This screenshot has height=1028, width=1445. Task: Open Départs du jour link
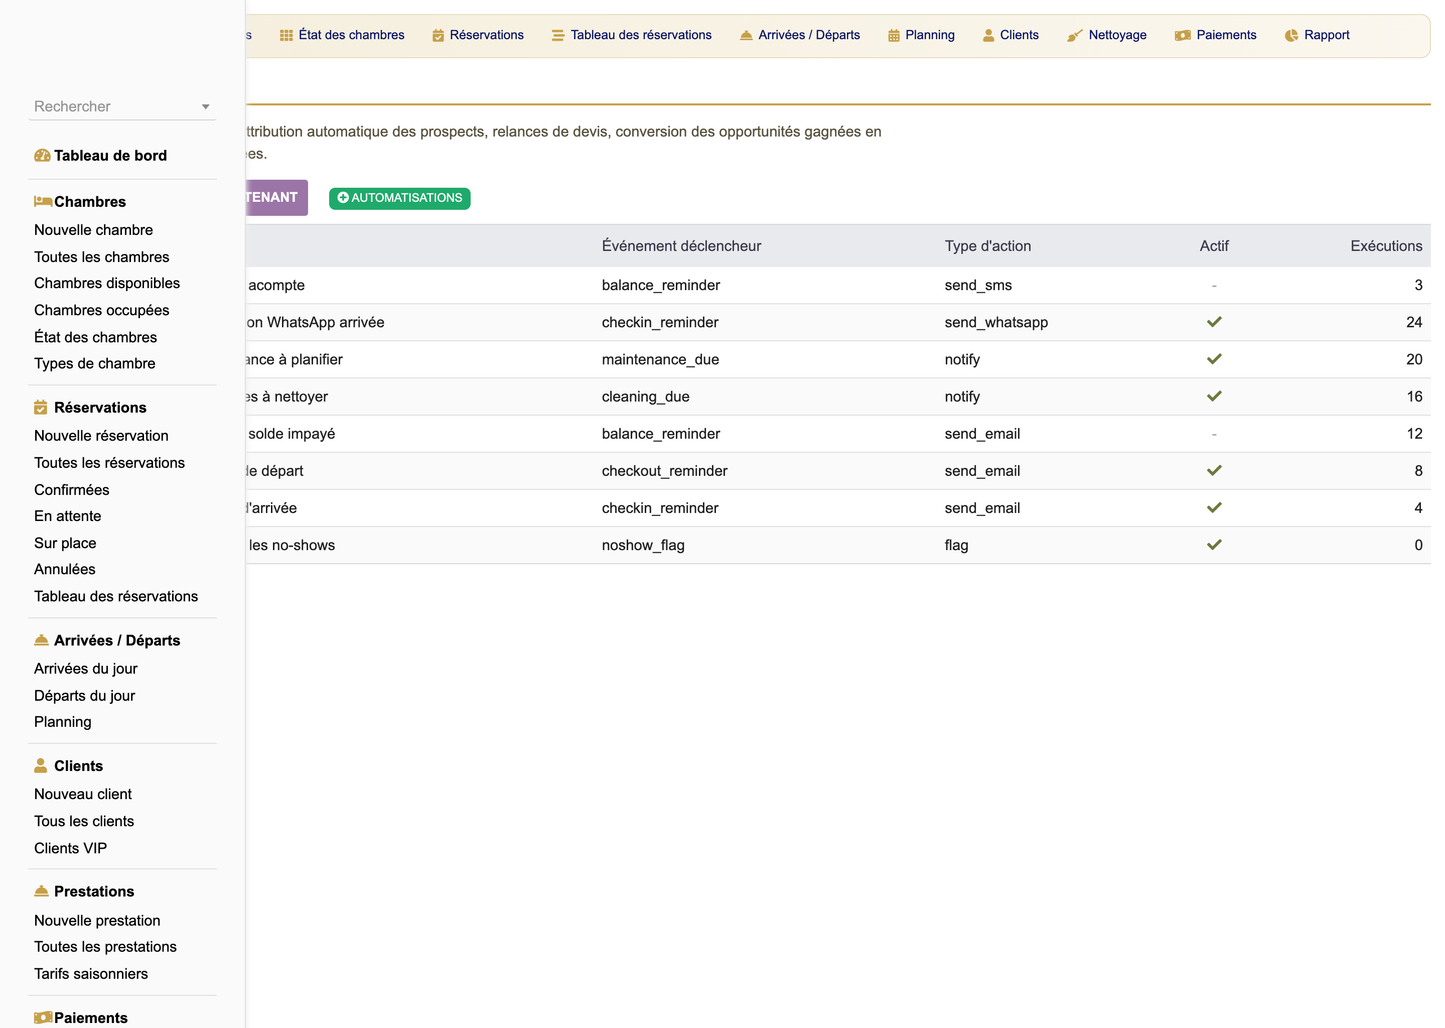(84, 696)
